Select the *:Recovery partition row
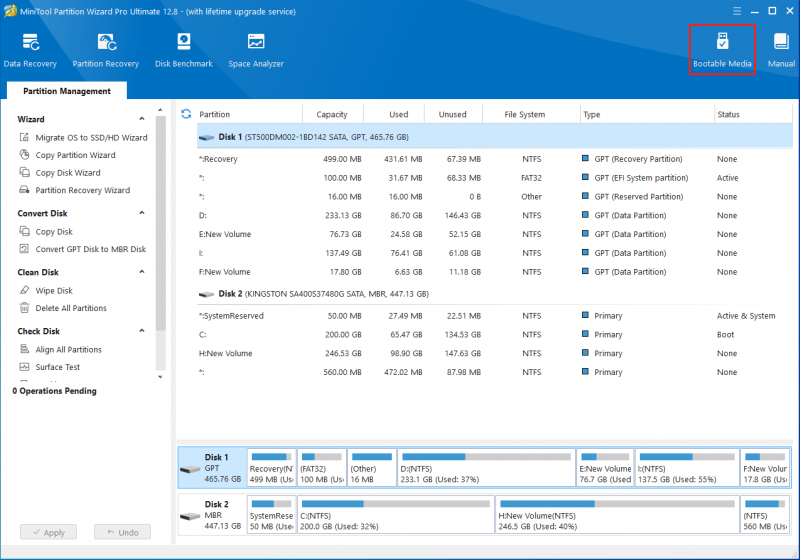800x560 pixels. click(494, 159)
